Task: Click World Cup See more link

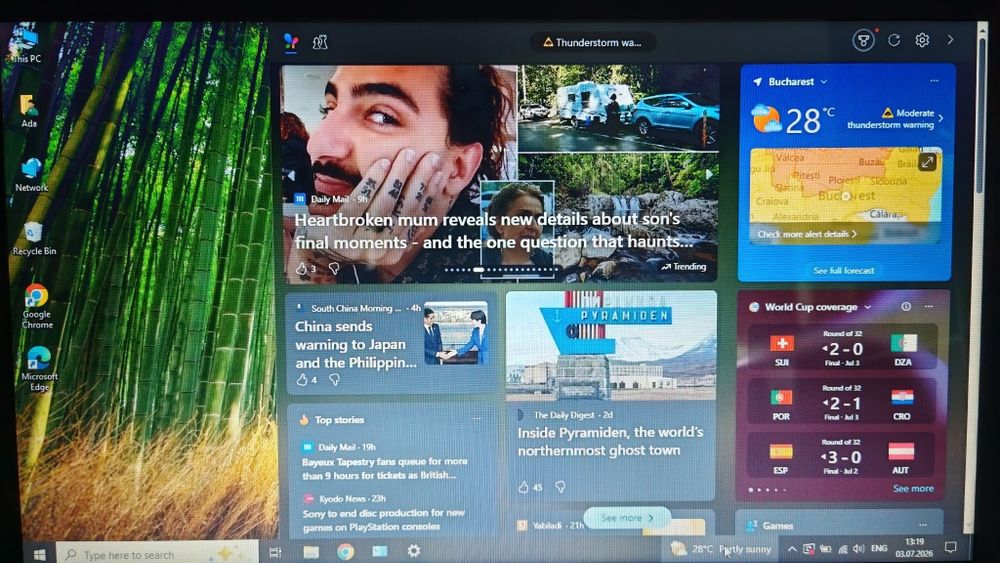Action: [x=913, y=488]
